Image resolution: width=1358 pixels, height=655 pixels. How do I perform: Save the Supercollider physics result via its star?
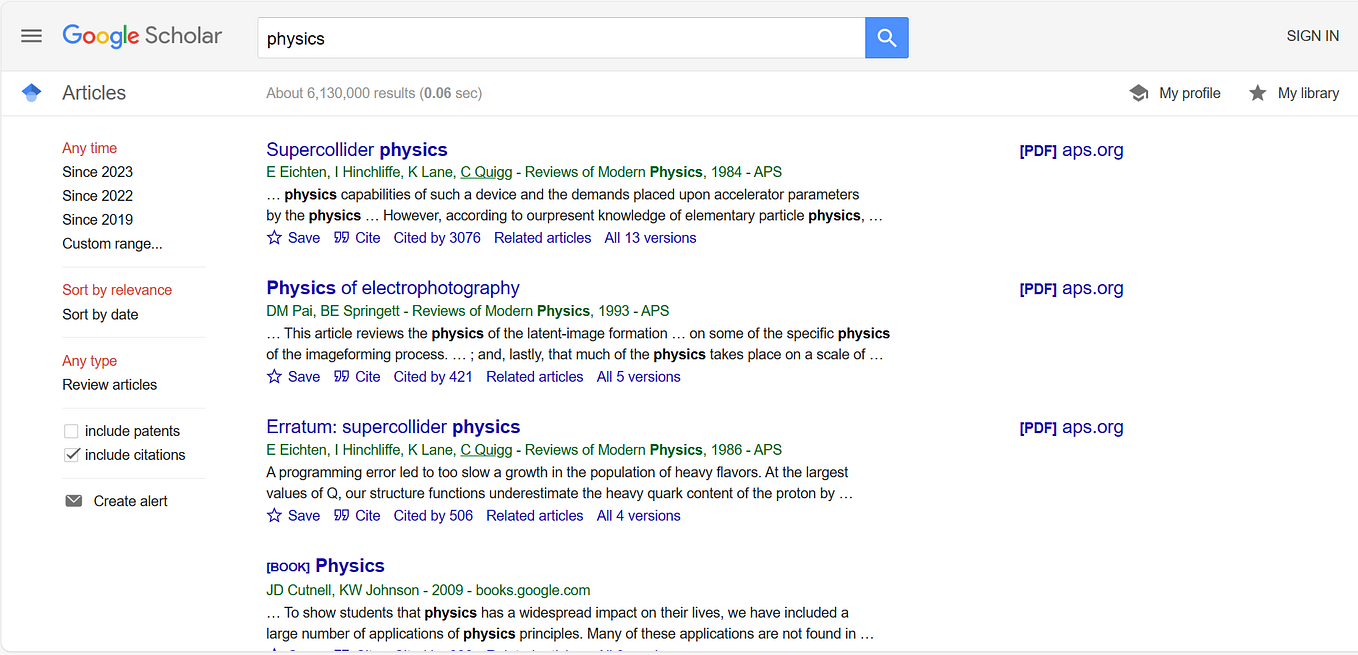point(274,237)
